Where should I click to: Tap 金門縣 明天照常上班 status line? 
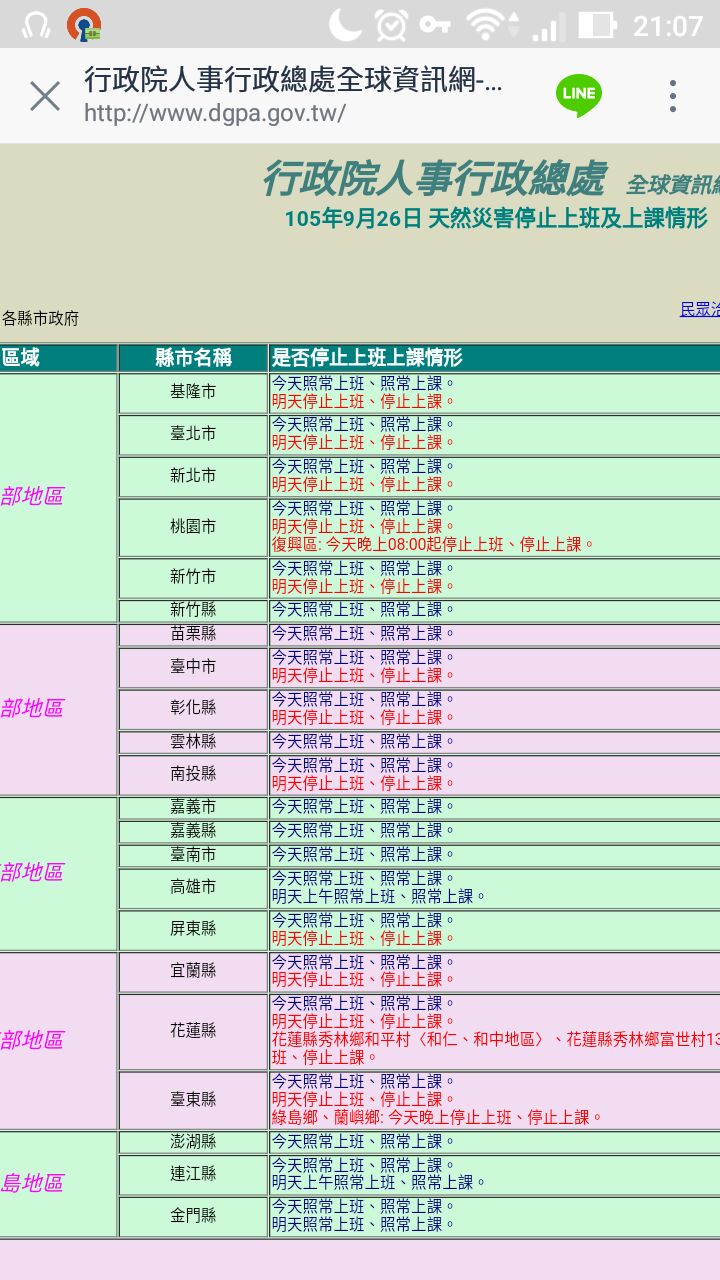point(364,1225)
